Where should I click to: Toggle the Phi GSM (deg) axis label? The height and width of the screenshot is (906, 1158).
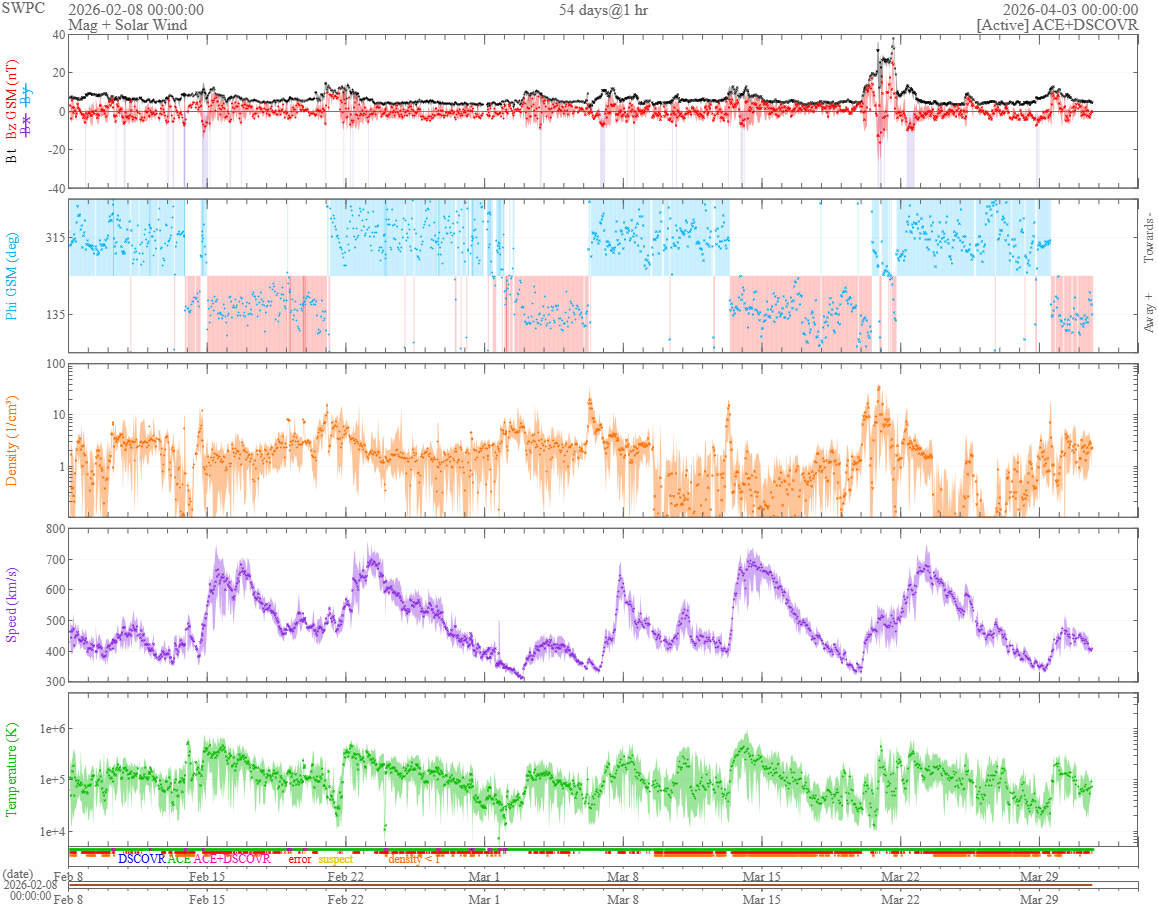[x=11, y=276]
